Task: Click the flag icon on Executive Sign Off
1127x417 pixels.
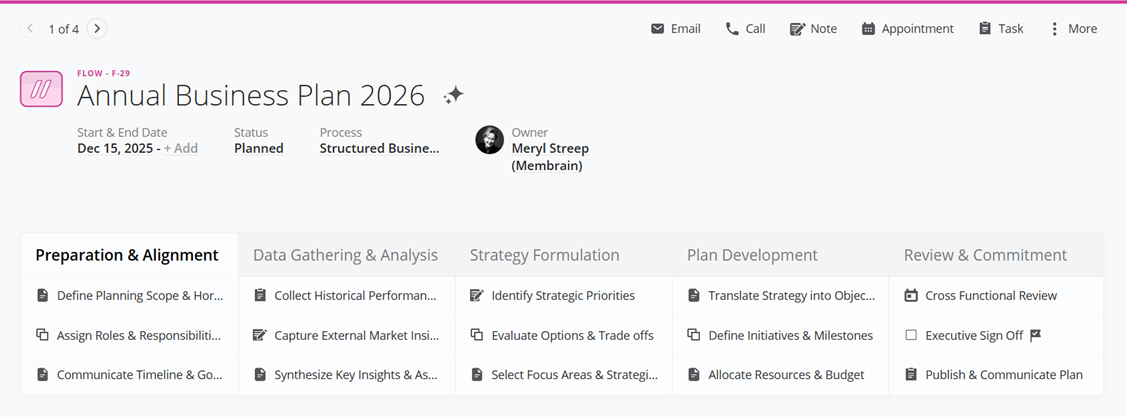Action: 1036,336
